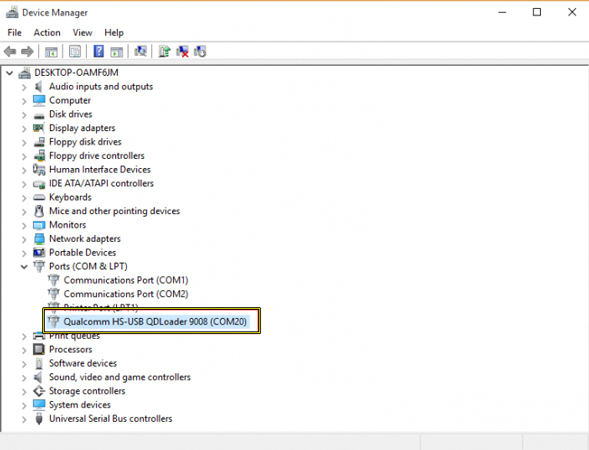Maximize the Device Manager window
This screenshot has height=450, width=589.
pyautogui.click(x=537, y=12)
